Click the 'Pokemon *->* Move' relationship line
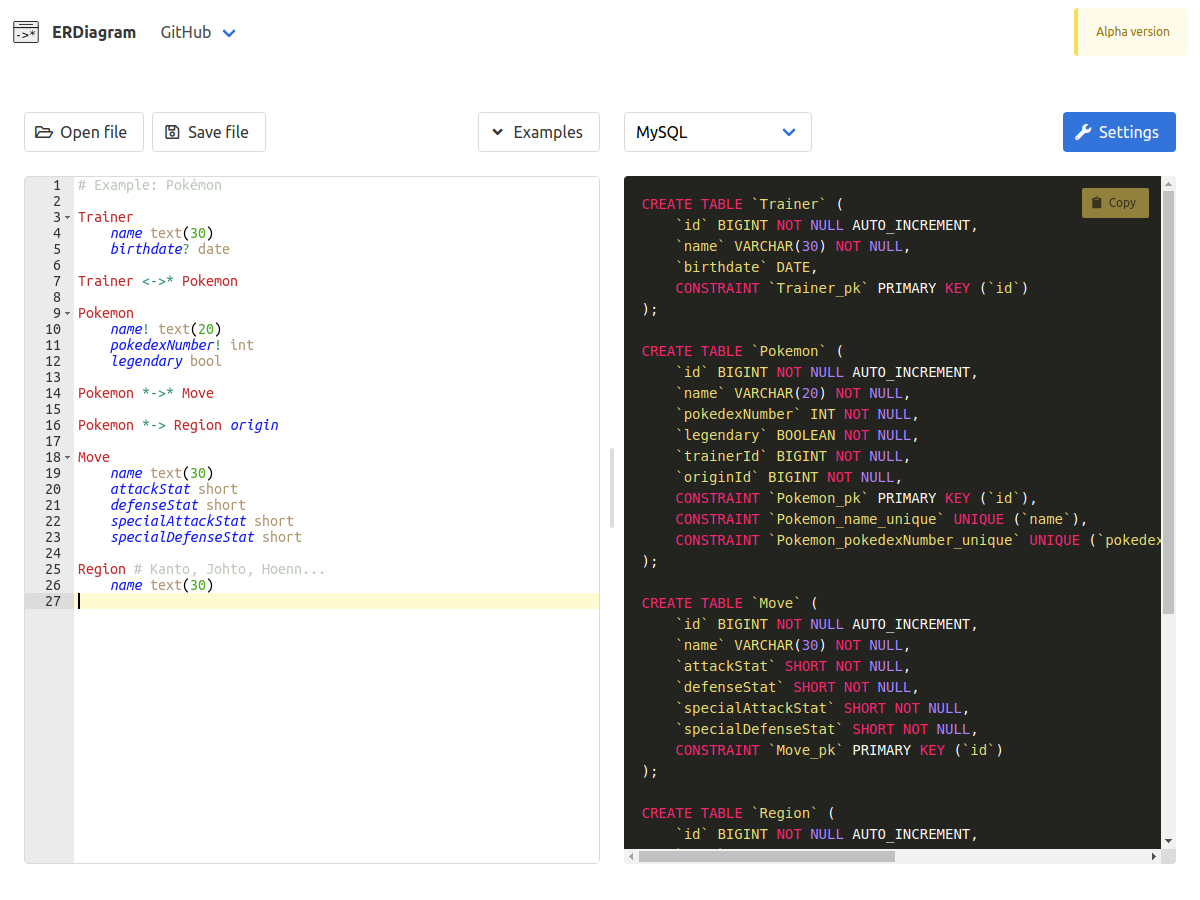The width and height of the screenshot is (1200, 900). (146, 393)
